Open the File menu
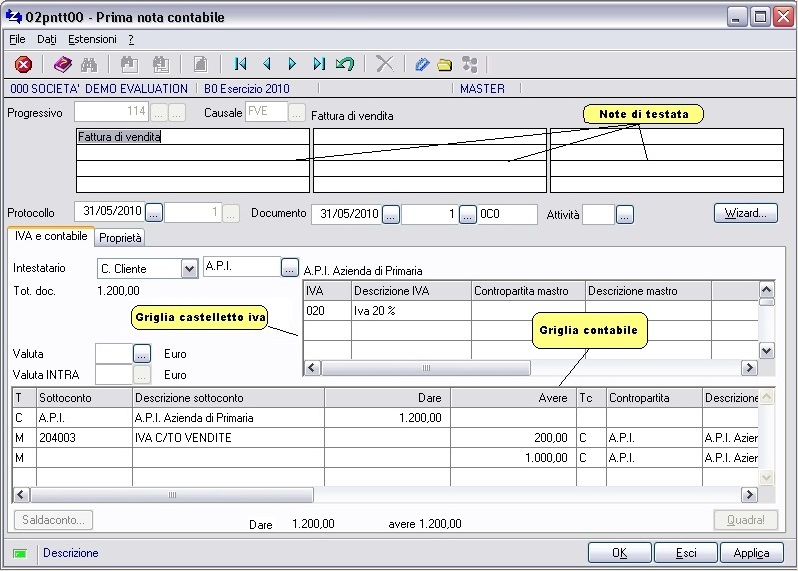798x571 pixels. (17, 39)
